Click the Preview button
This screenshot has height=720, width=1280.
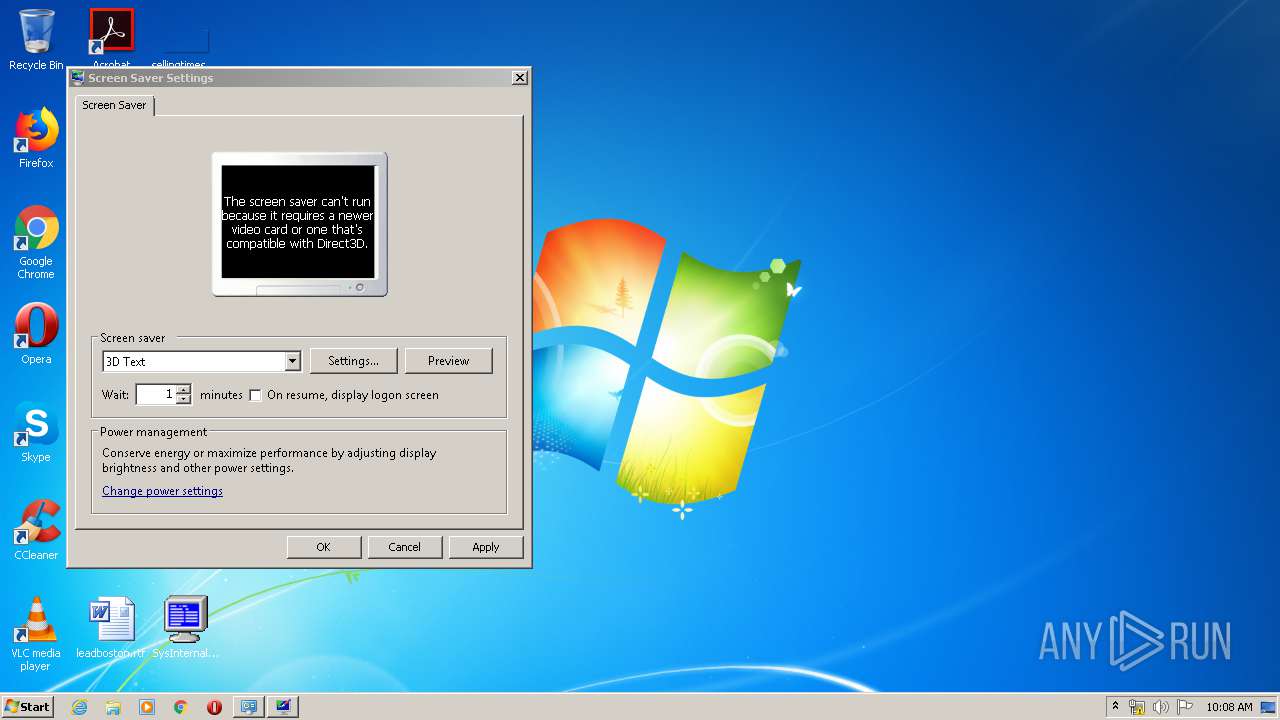(448, 361)
